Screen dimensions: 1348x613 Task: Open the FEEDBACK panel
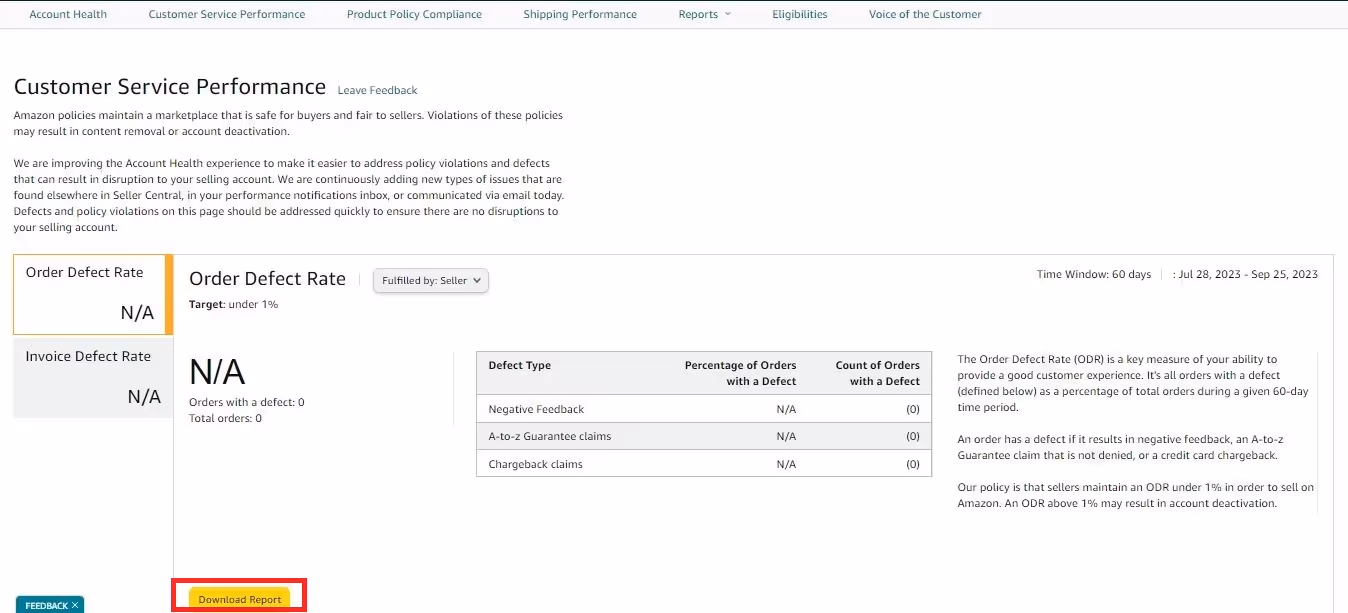click(x=43, y=605)
